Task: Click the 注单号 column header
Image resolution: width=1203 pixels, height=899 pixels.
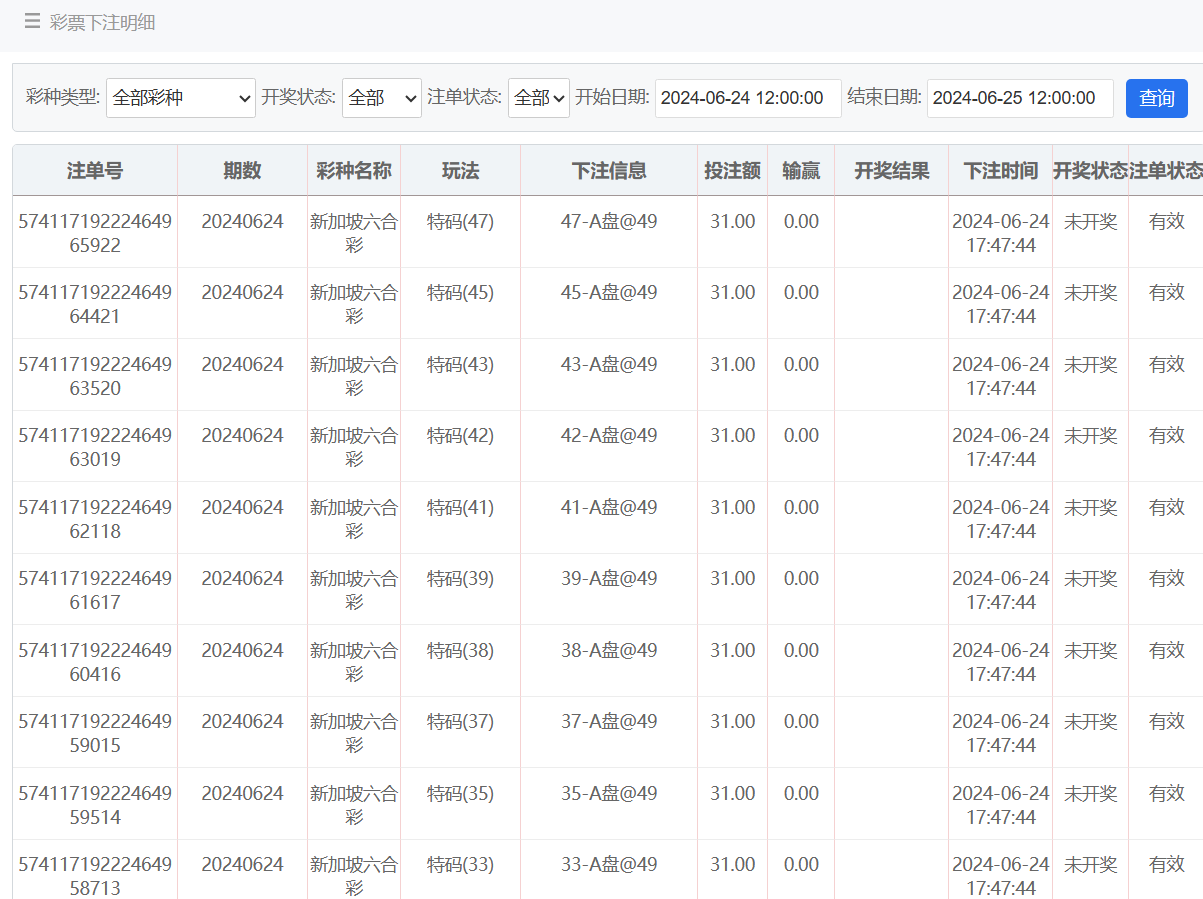Action: pyautogui.click(x=95, y=171)
